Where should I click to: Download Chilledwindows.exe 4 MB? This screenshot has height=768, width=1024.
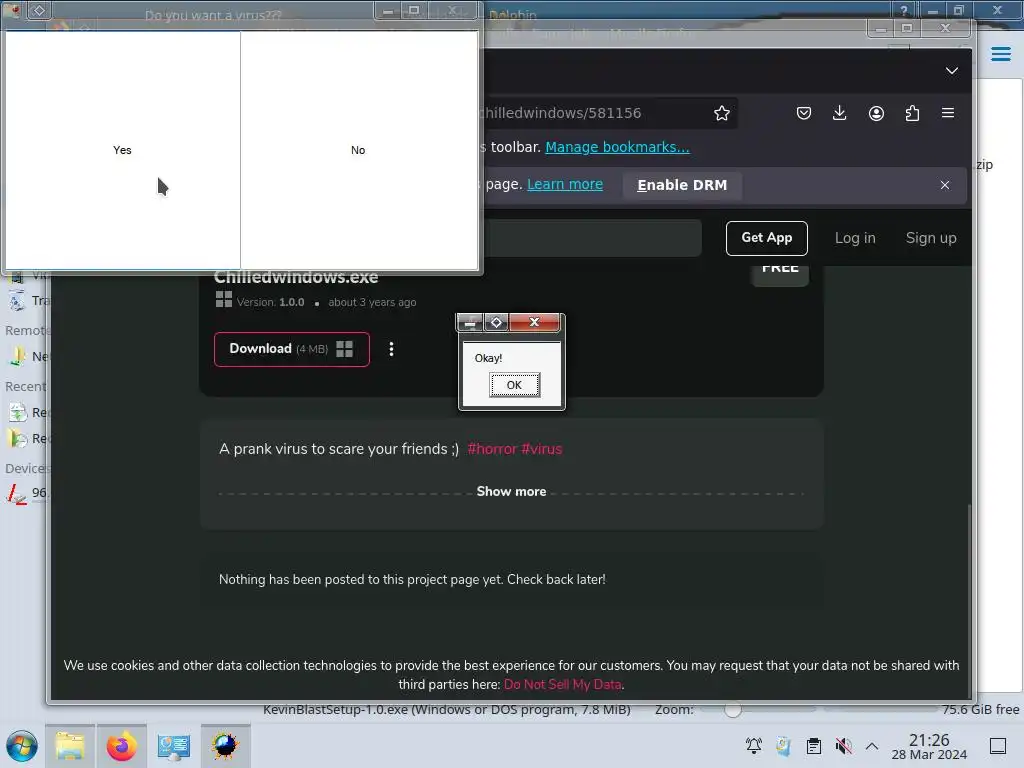(x=291, y=349)
